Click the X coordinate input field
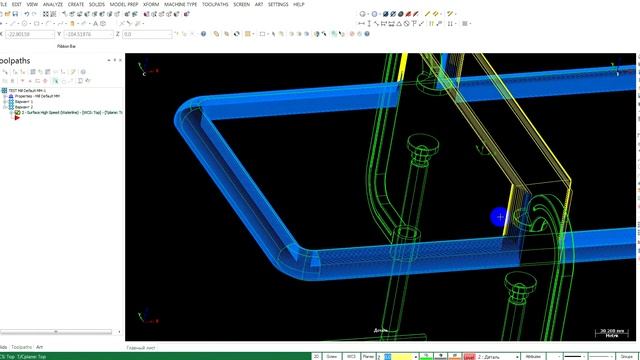This screenshot has height=360, width=640. [x=30, y=34]
